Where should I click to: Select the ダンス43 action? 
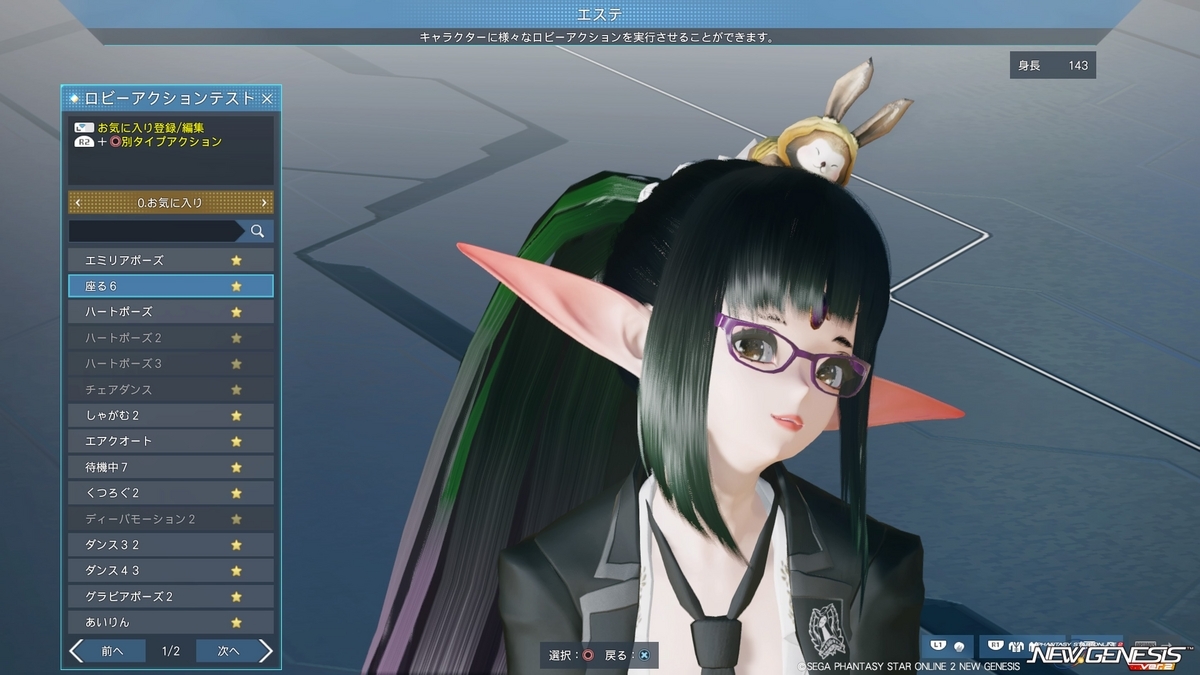click(171, 571)
